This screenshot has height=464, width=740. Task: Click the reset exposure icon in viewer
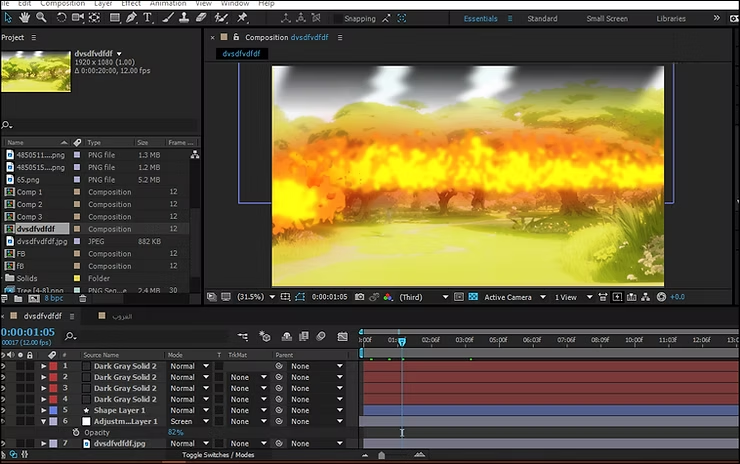pos(661,297)
